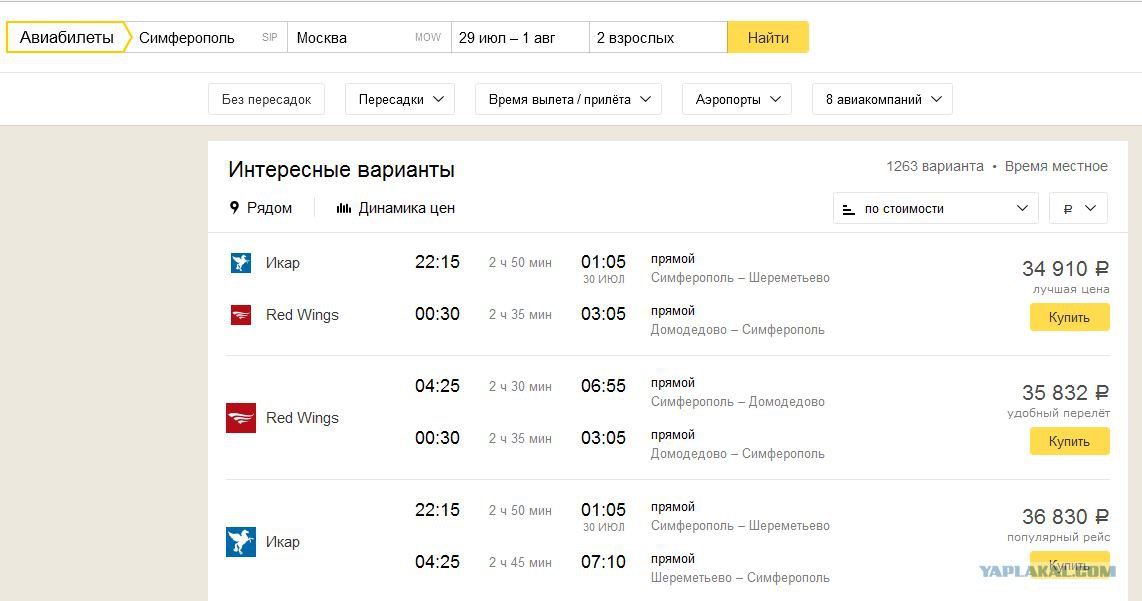1142x601 pixels.
Task: Buy the 34 910 ₽ ticket
Action: coord(1069,317)
